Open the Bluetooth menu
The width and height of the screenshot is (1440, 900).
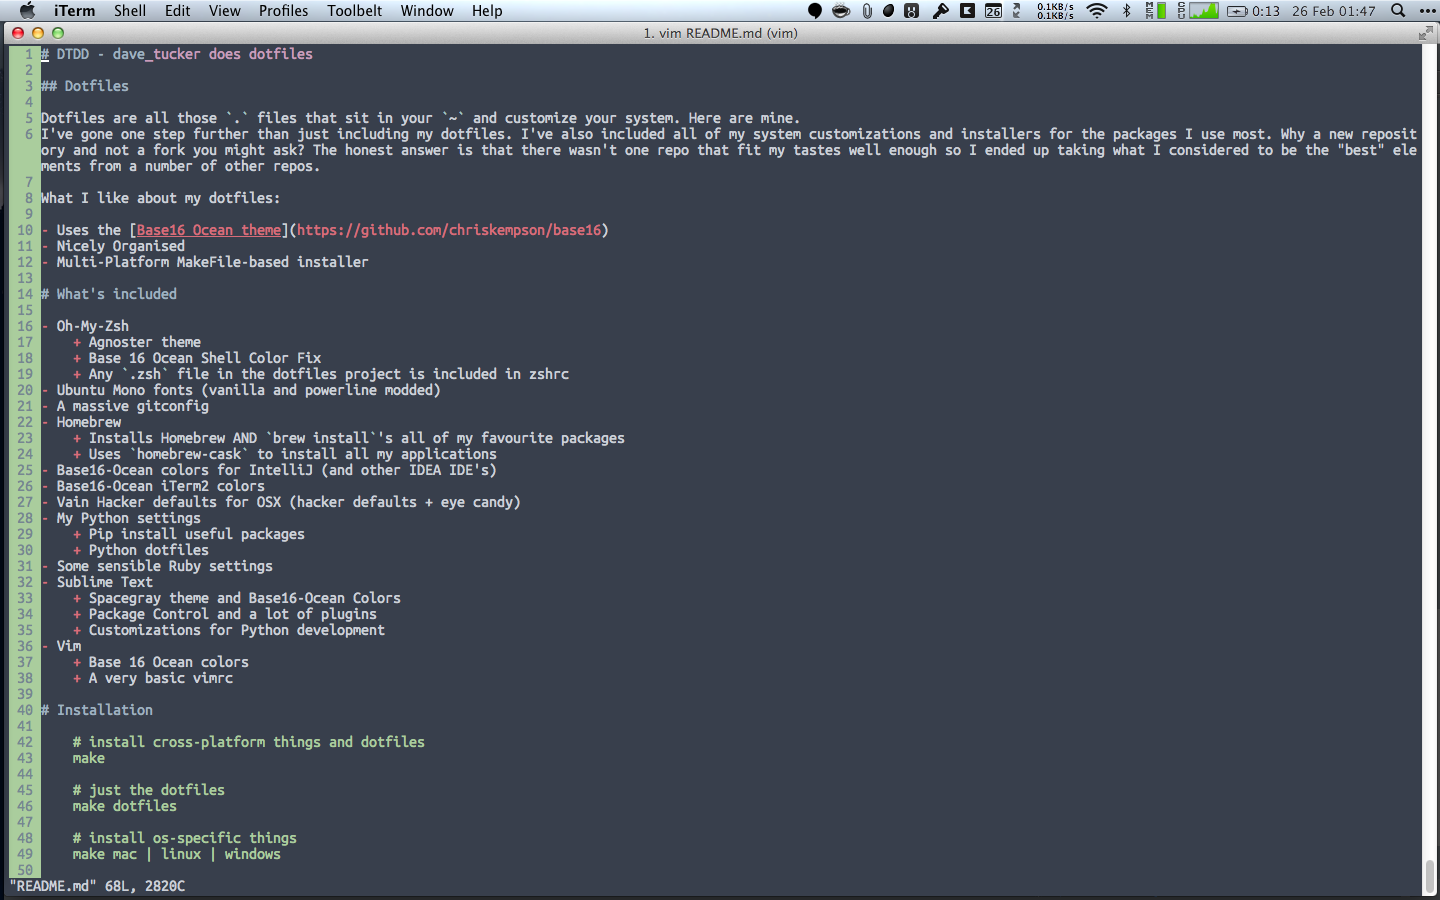click(x=1127, y=11)
